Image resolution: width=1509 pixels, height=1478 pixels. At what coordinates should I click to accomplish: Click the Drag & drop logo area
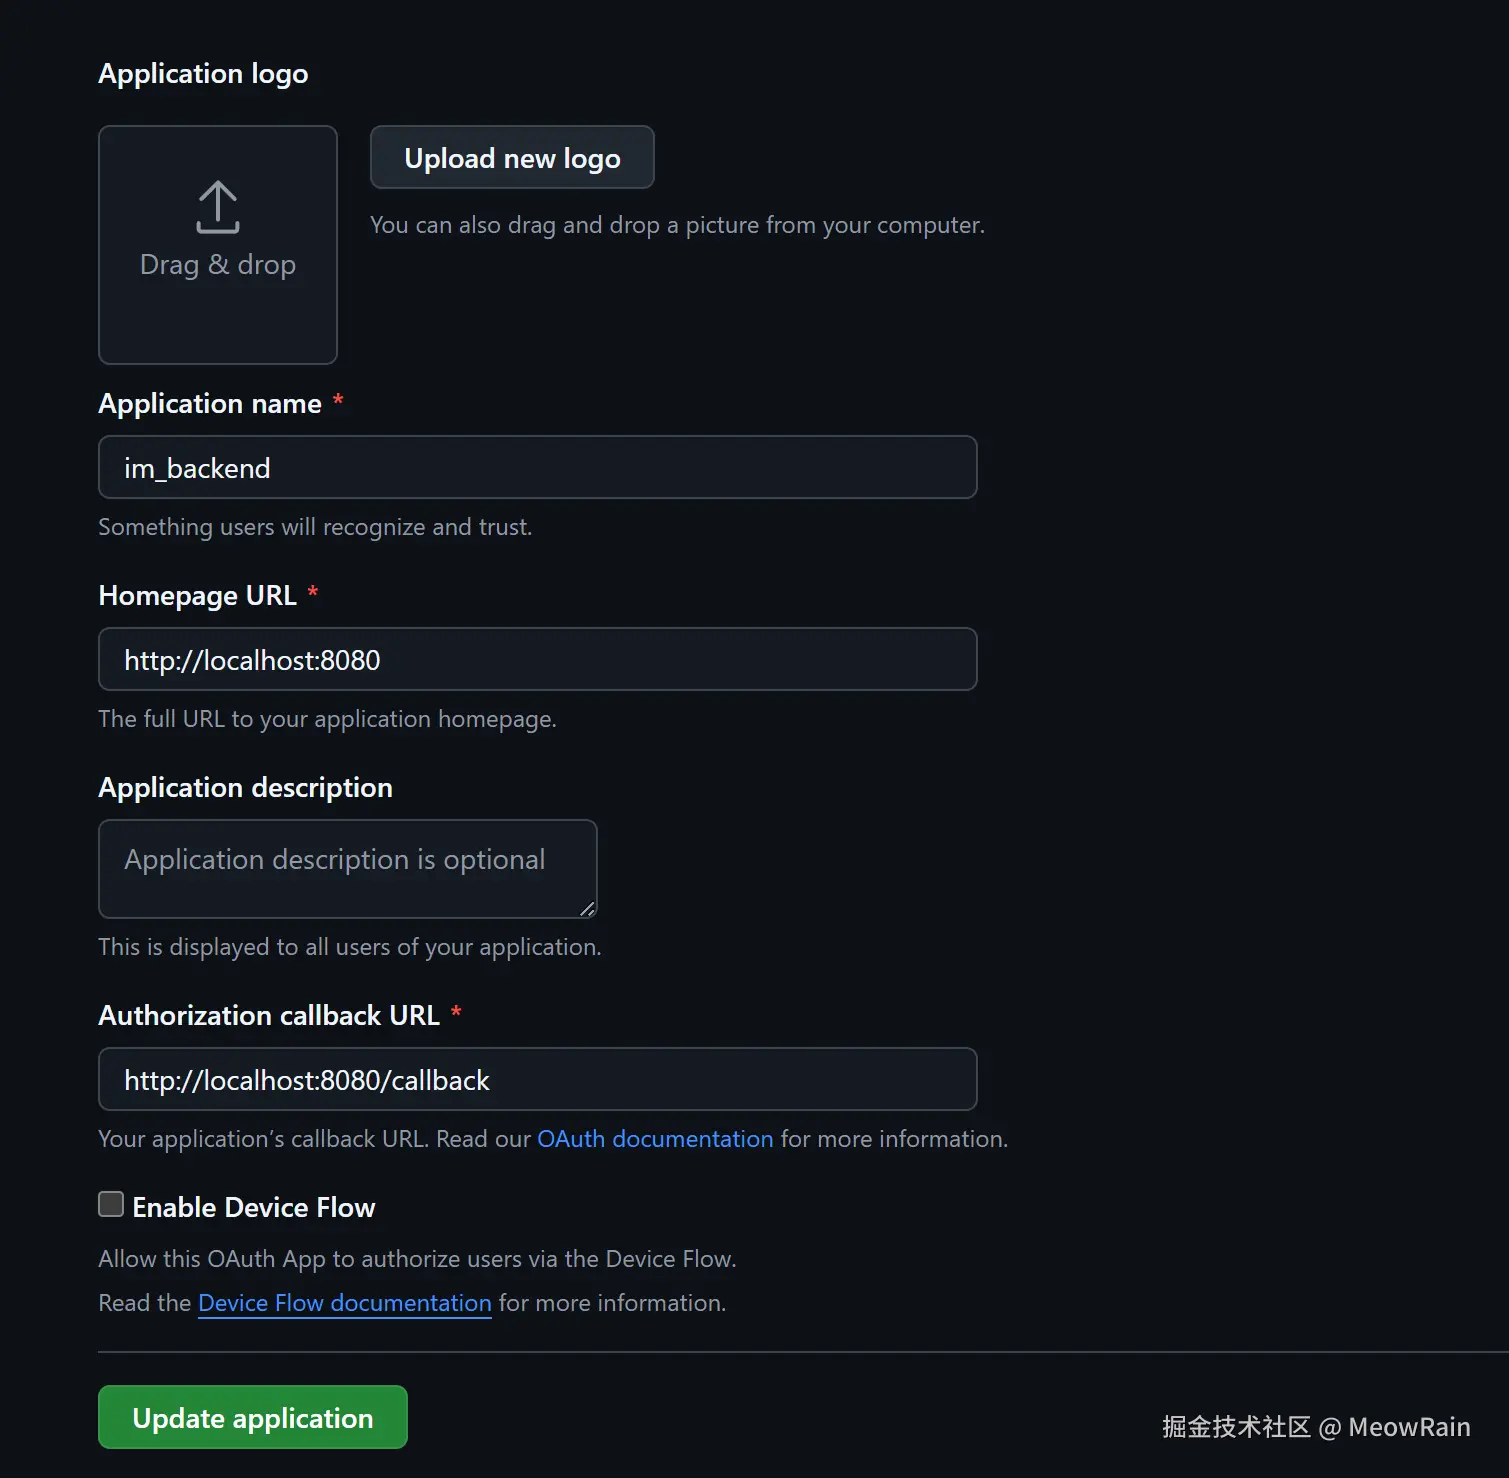(218, 245)
